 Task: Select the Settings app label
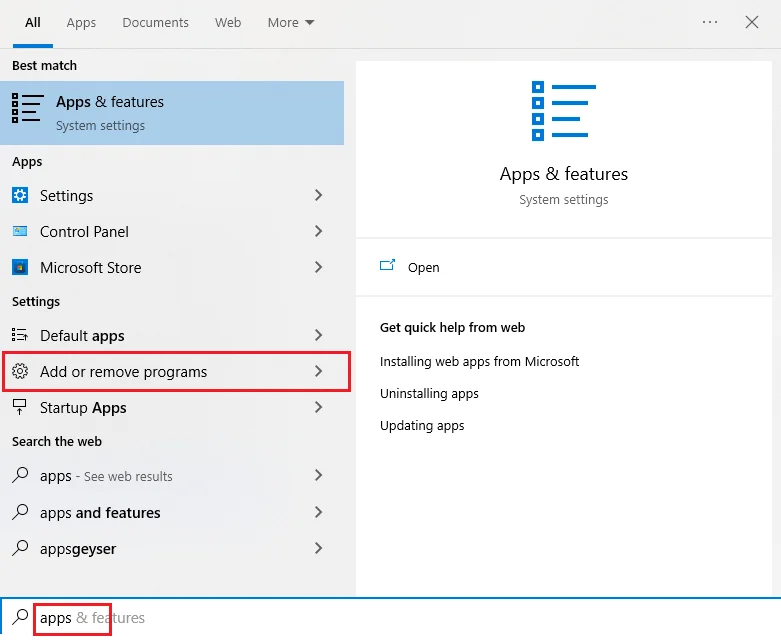click(66, 196)
